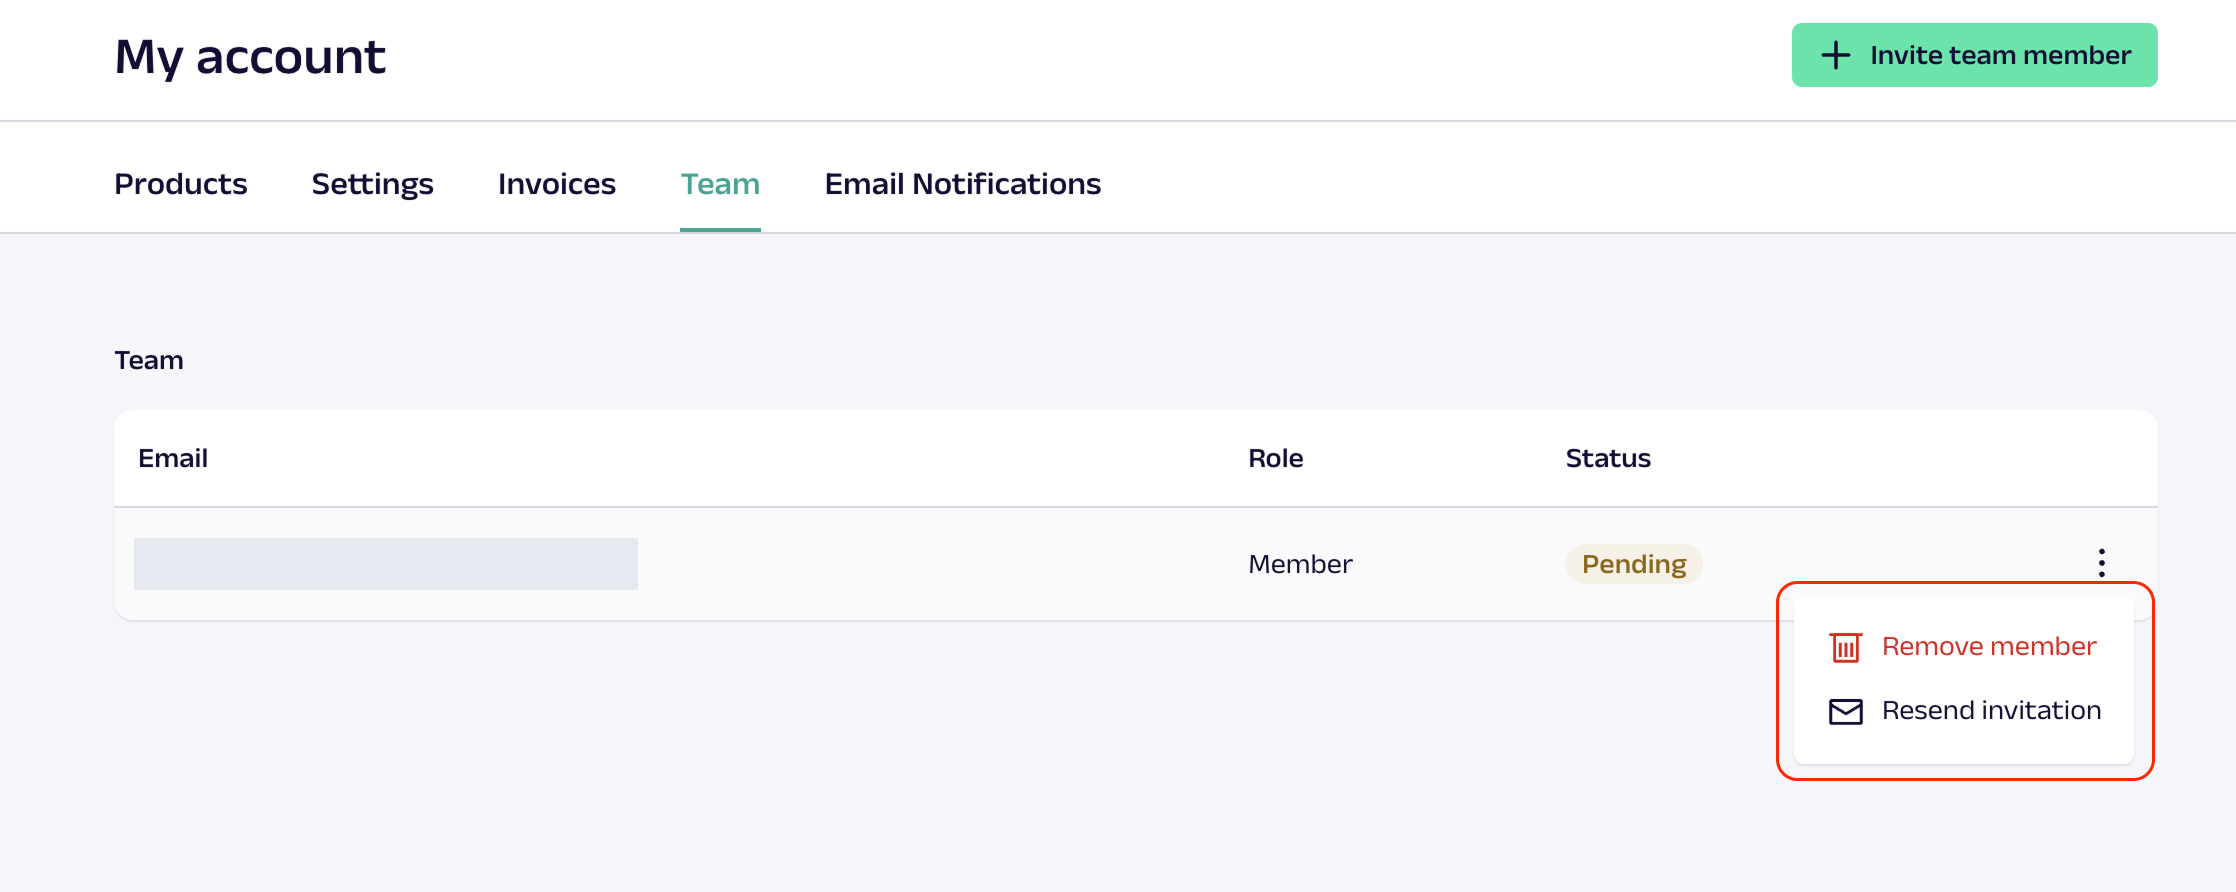Go to the Invoices tab
Screen dimensions: 2236x892
click(556, 184)
